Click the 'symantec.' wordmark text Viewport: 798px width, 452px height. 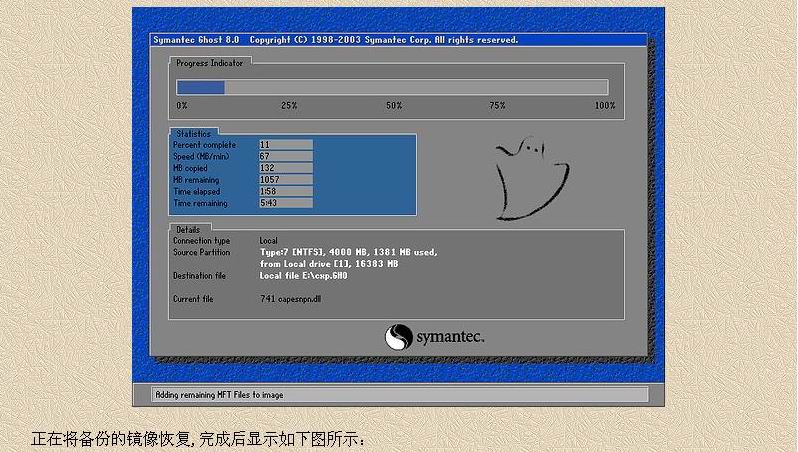point(450,337)
